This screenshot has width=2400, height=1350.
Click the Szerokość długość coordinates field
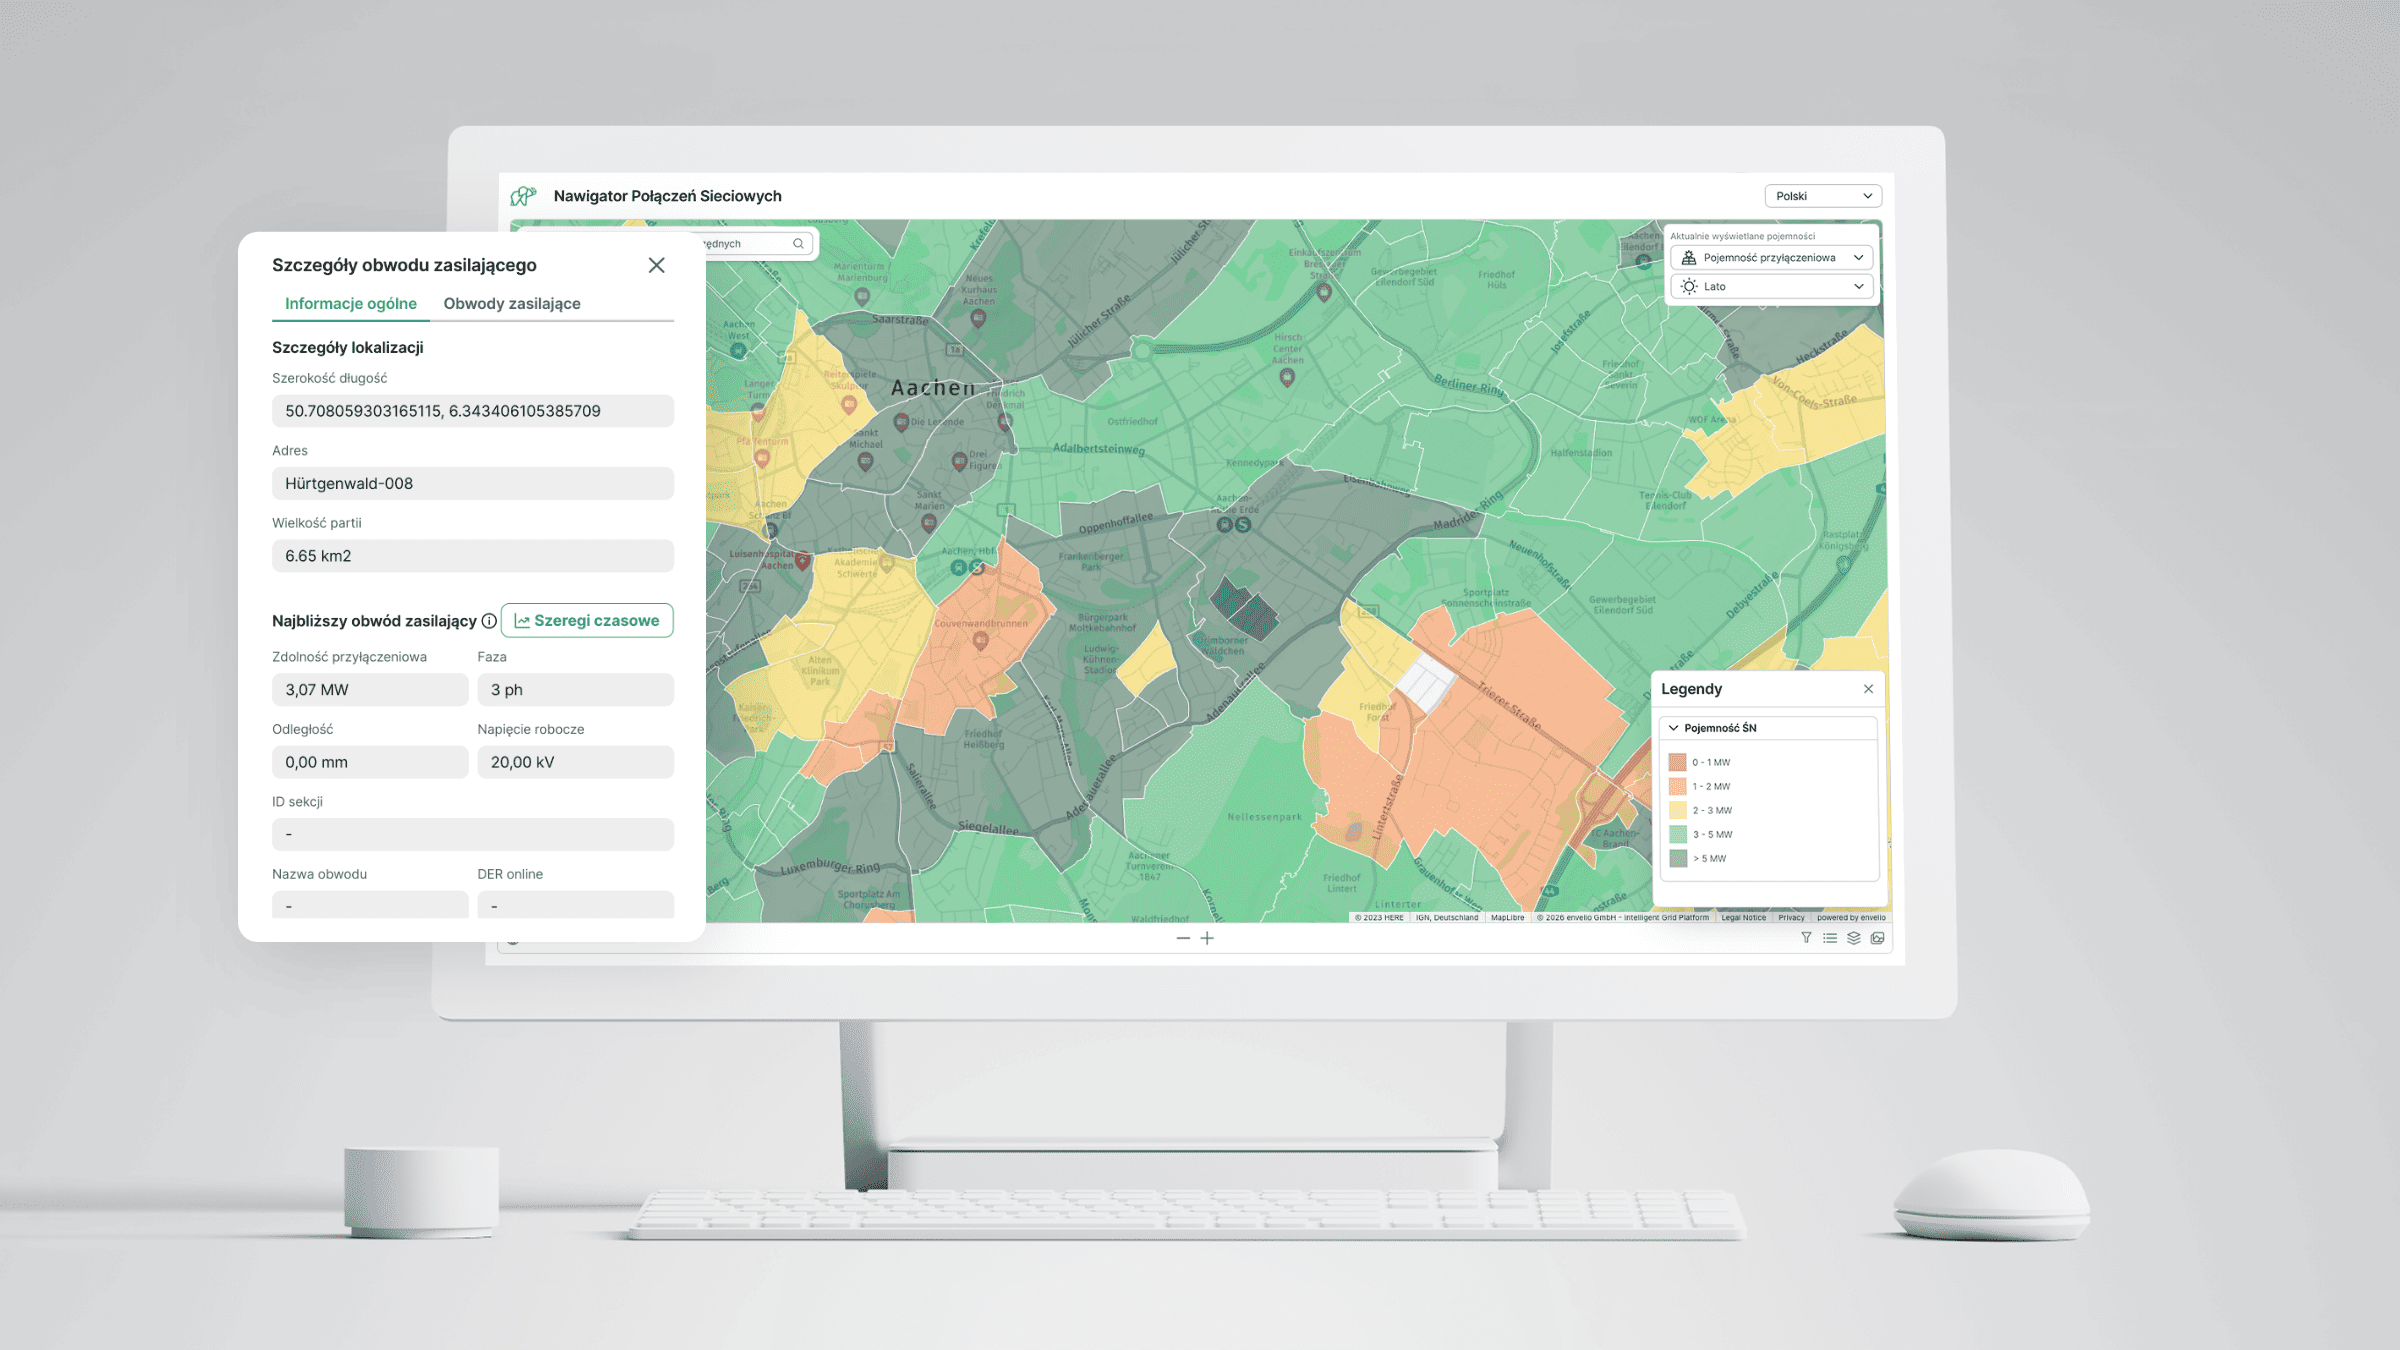[472, 411]
